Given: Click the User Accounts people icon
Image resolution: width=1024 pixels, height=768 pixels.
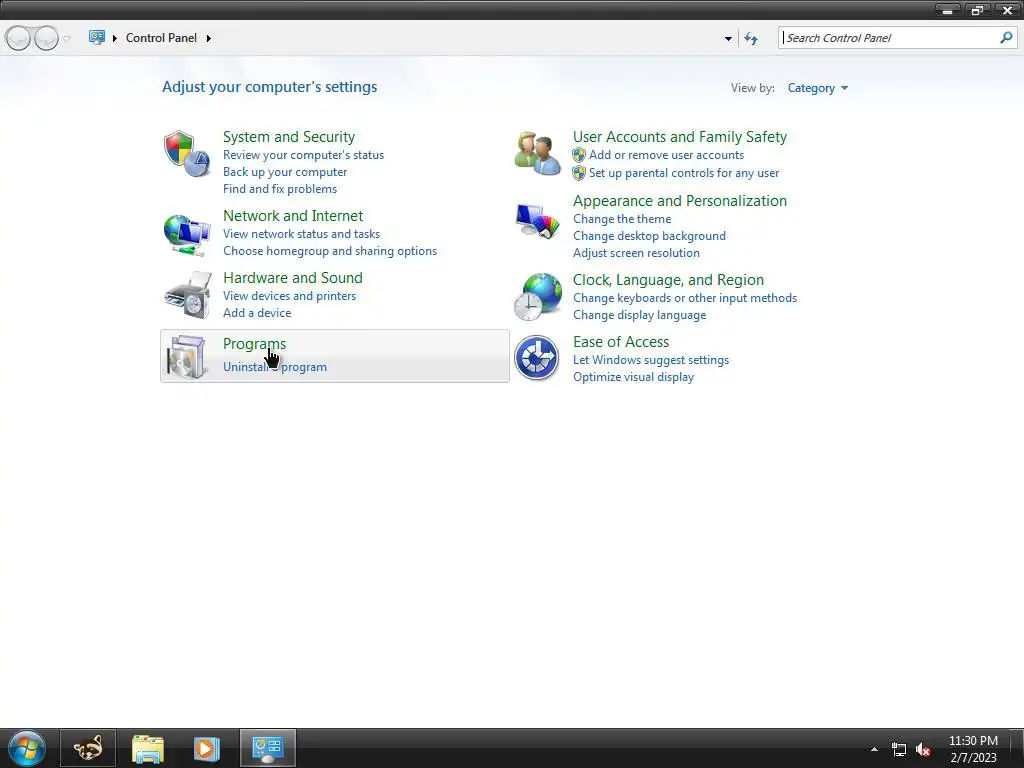Looking at the screenshot, I should point(537,153).
